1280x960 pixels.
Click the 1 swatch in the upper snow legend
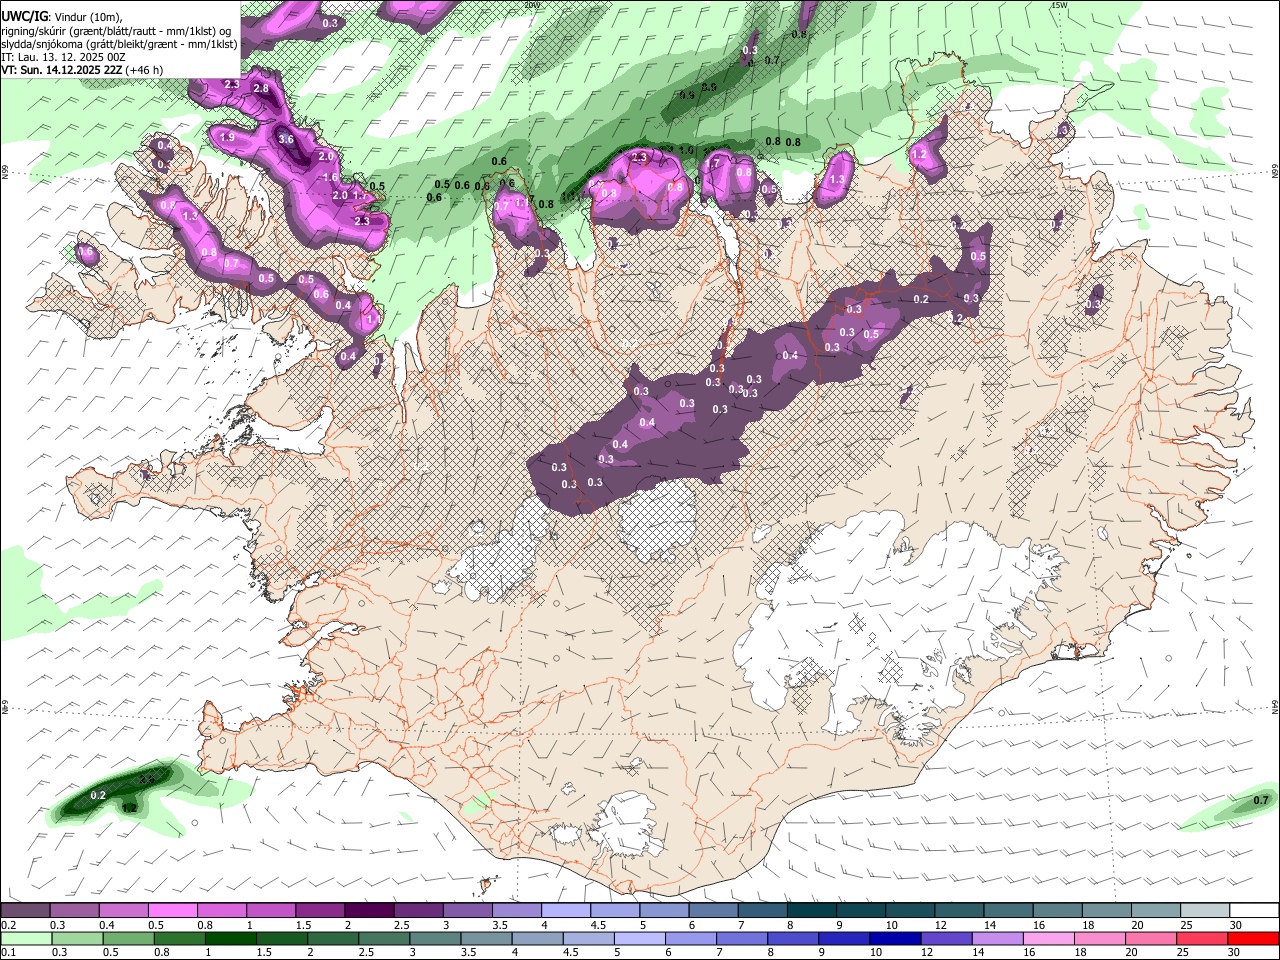point(270,911)
